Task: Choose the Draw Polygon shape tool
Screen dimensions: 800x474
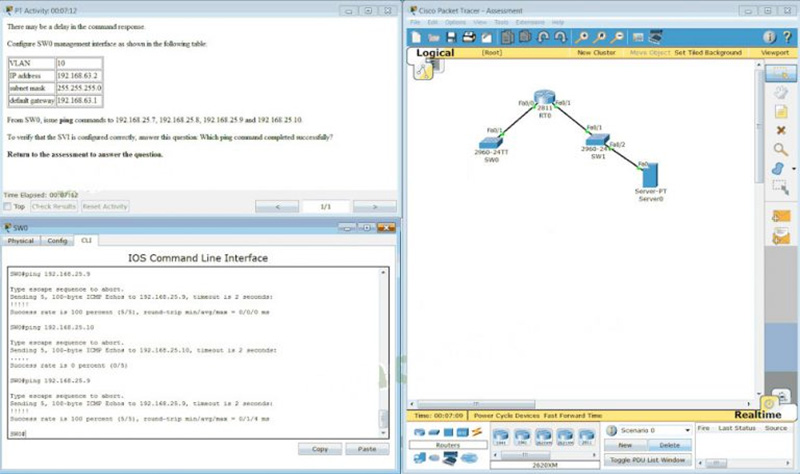Action: (778, 168)
